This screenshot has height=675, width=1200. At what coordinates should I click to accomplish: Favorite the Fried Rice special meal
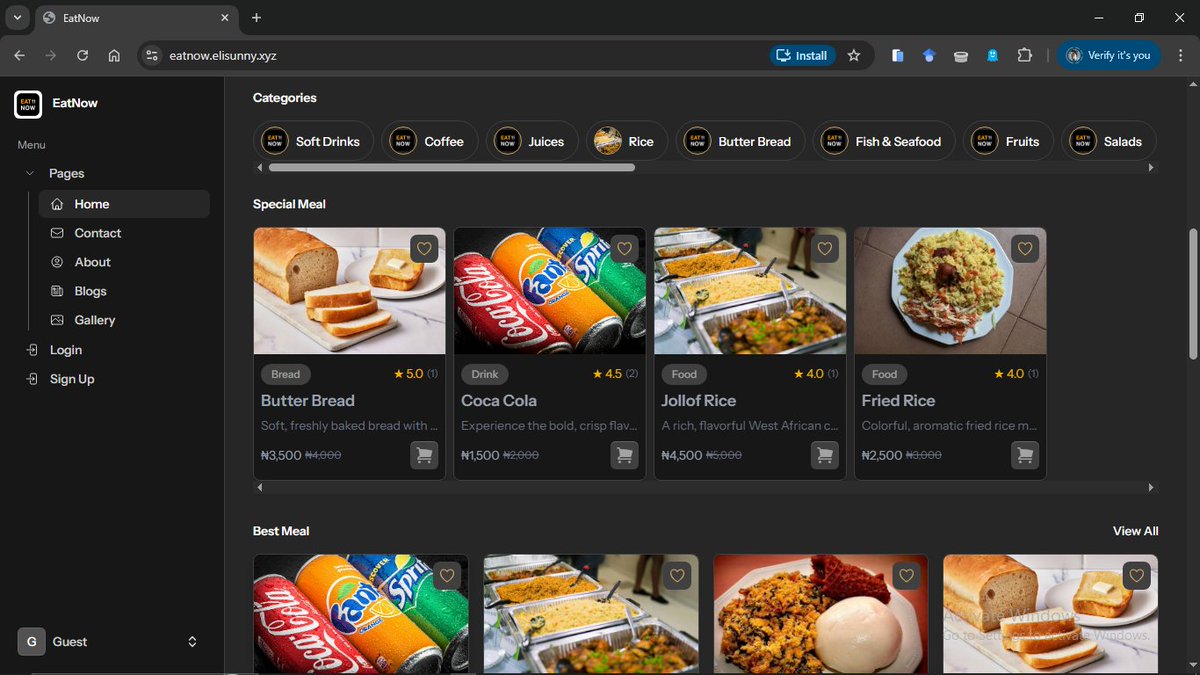[1025, 249]
